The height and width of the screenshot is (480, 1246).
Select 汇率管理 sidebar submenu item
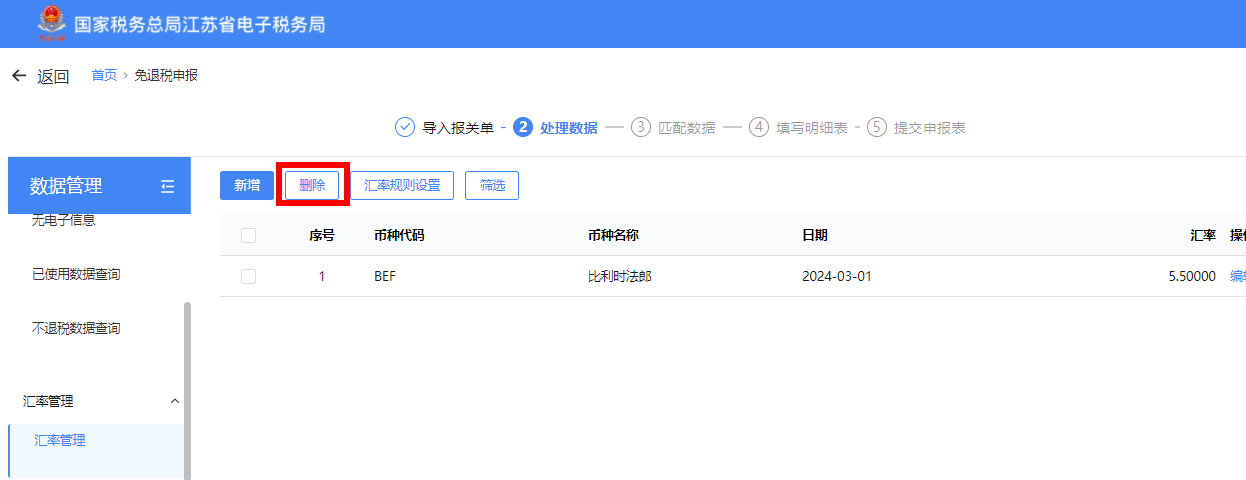pyautogui.click(x=60, y=440)
